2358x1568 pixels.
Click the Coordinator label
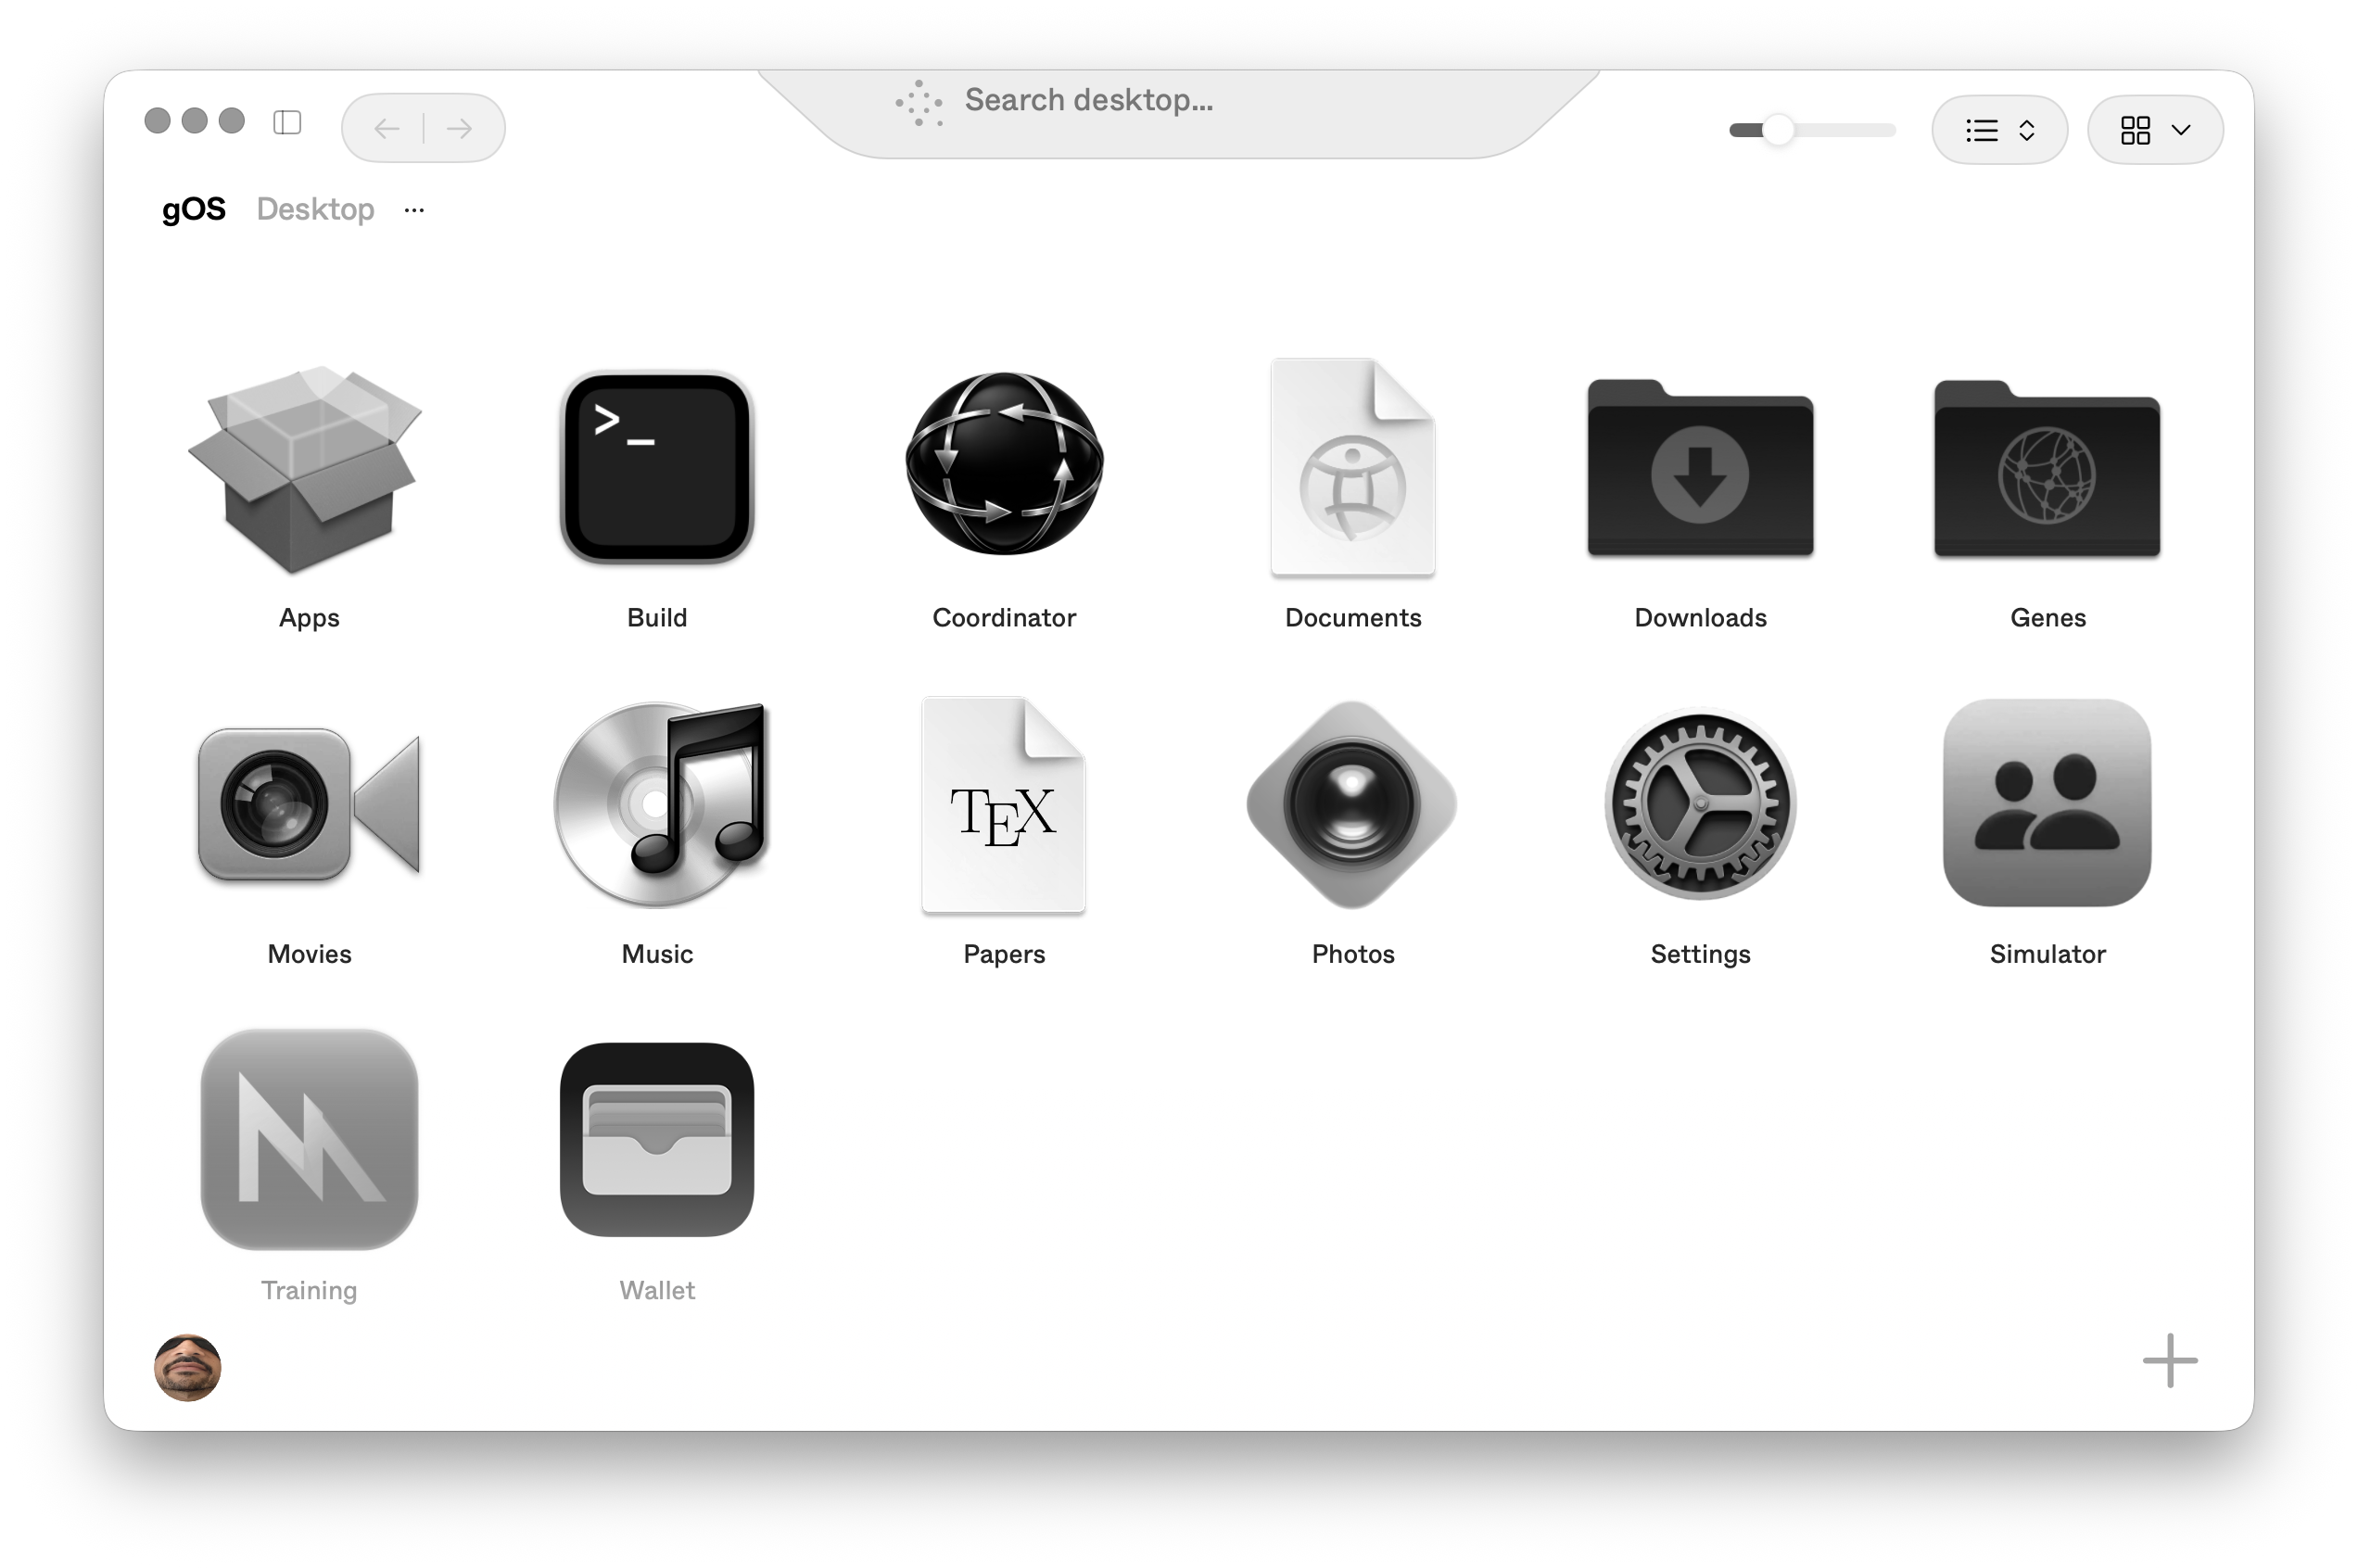tap(1004, 617)
